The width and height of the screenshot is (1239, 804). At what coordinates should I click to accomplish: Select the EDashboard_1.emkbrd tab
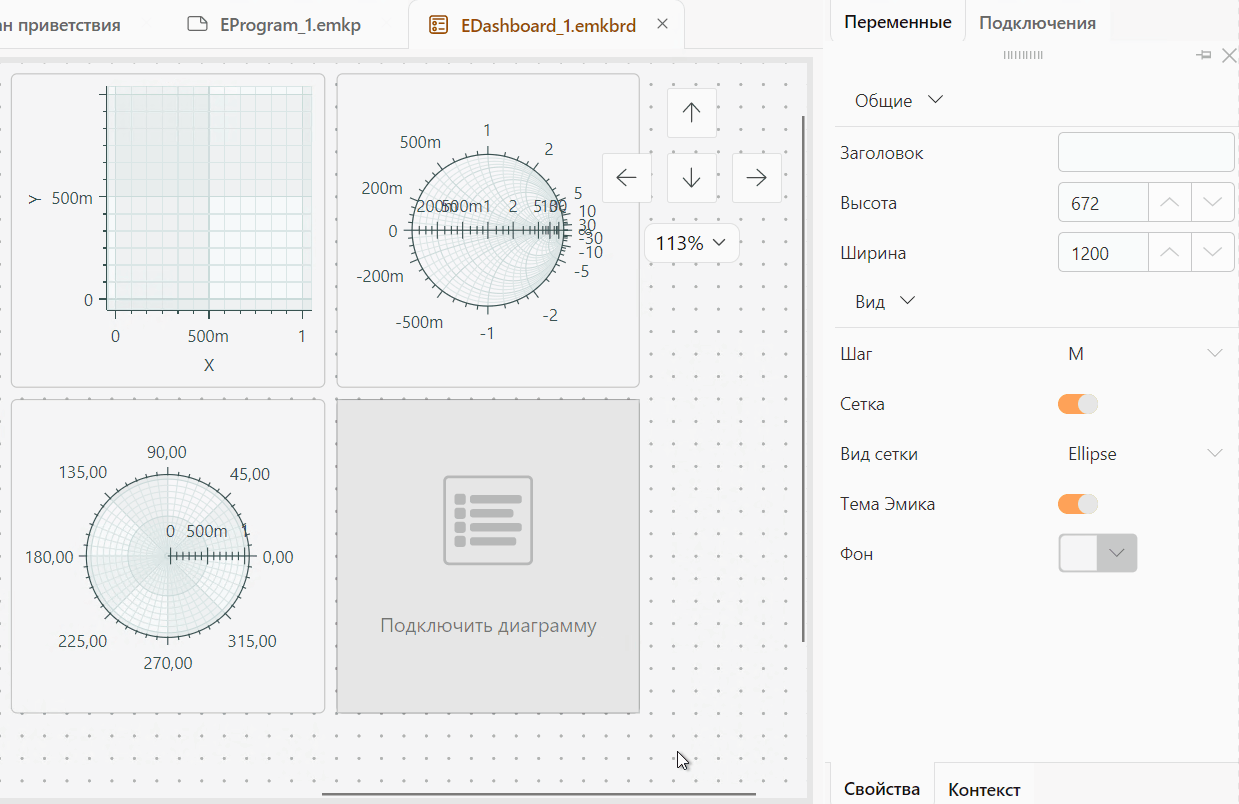[x=547, y=25]
